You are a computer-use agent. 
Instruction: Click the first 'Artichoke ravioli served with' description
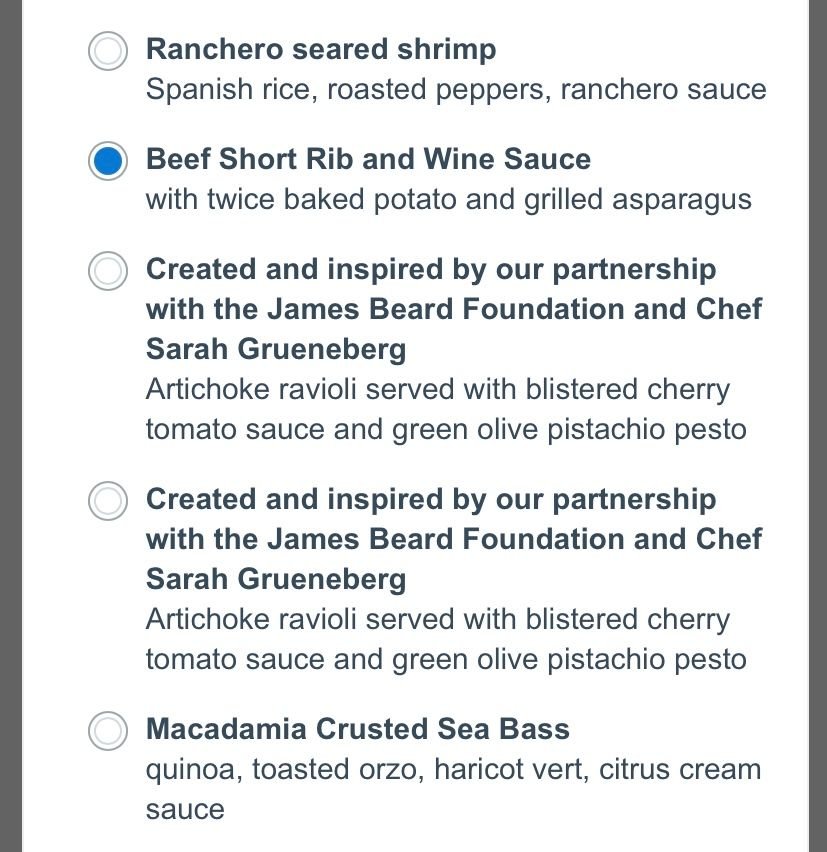point(438,389)
